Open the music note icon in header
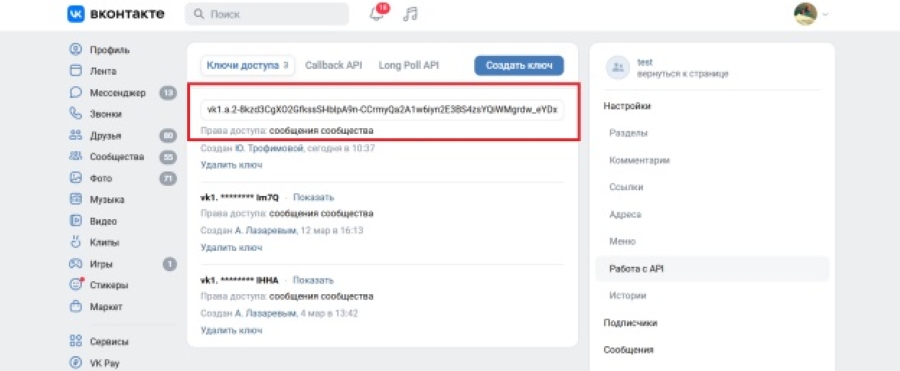 click(410, 14)
